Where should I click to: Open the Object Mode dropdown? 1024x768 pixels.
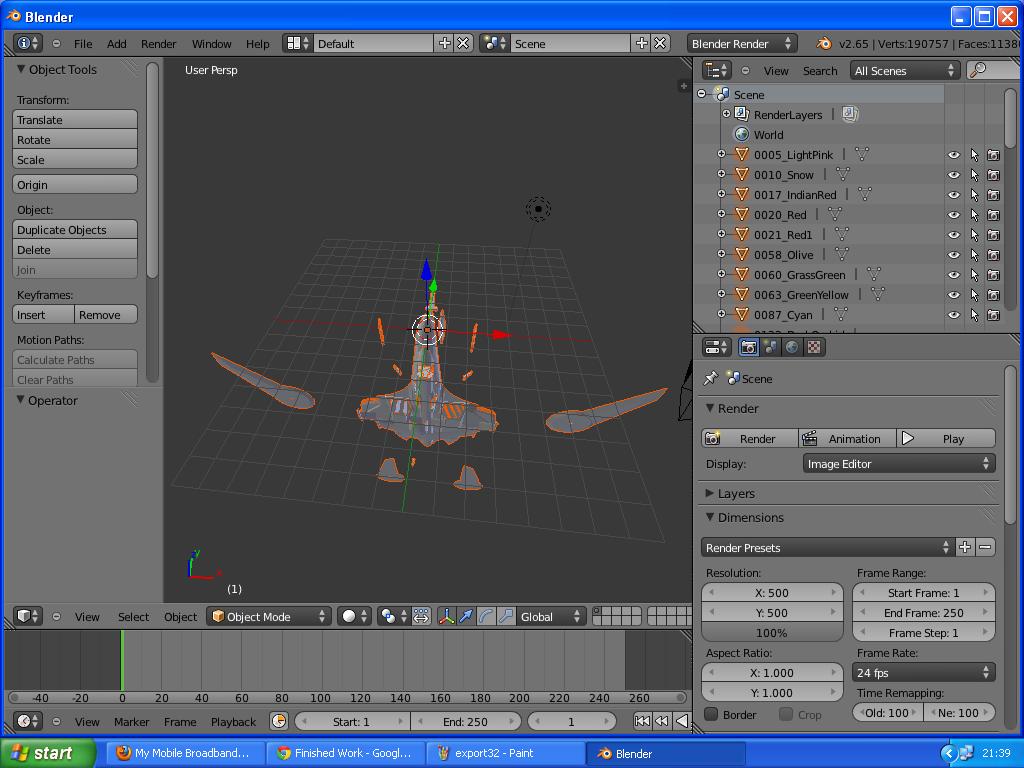[x=268, y=616]
